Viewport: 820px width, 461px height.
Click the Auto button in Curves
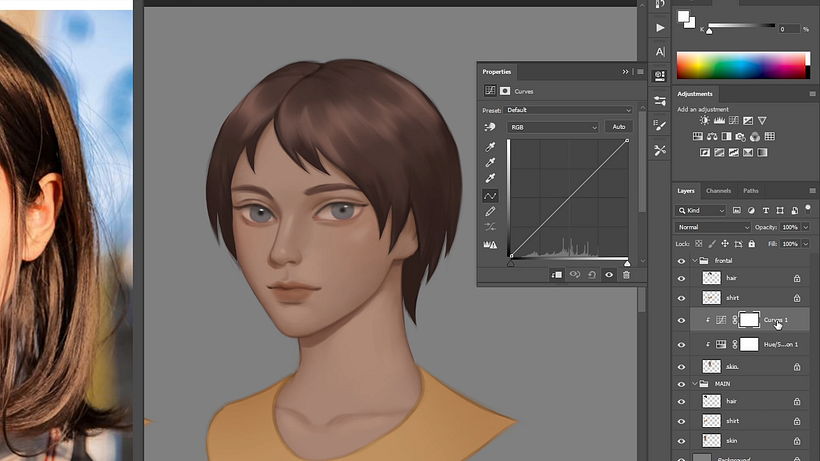click(619, 127)
